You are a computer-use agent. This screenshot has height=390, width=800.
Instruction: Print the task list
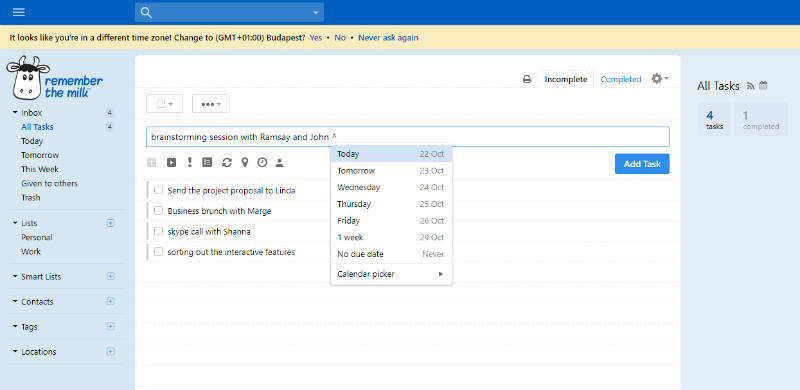[x=527, y=79]
